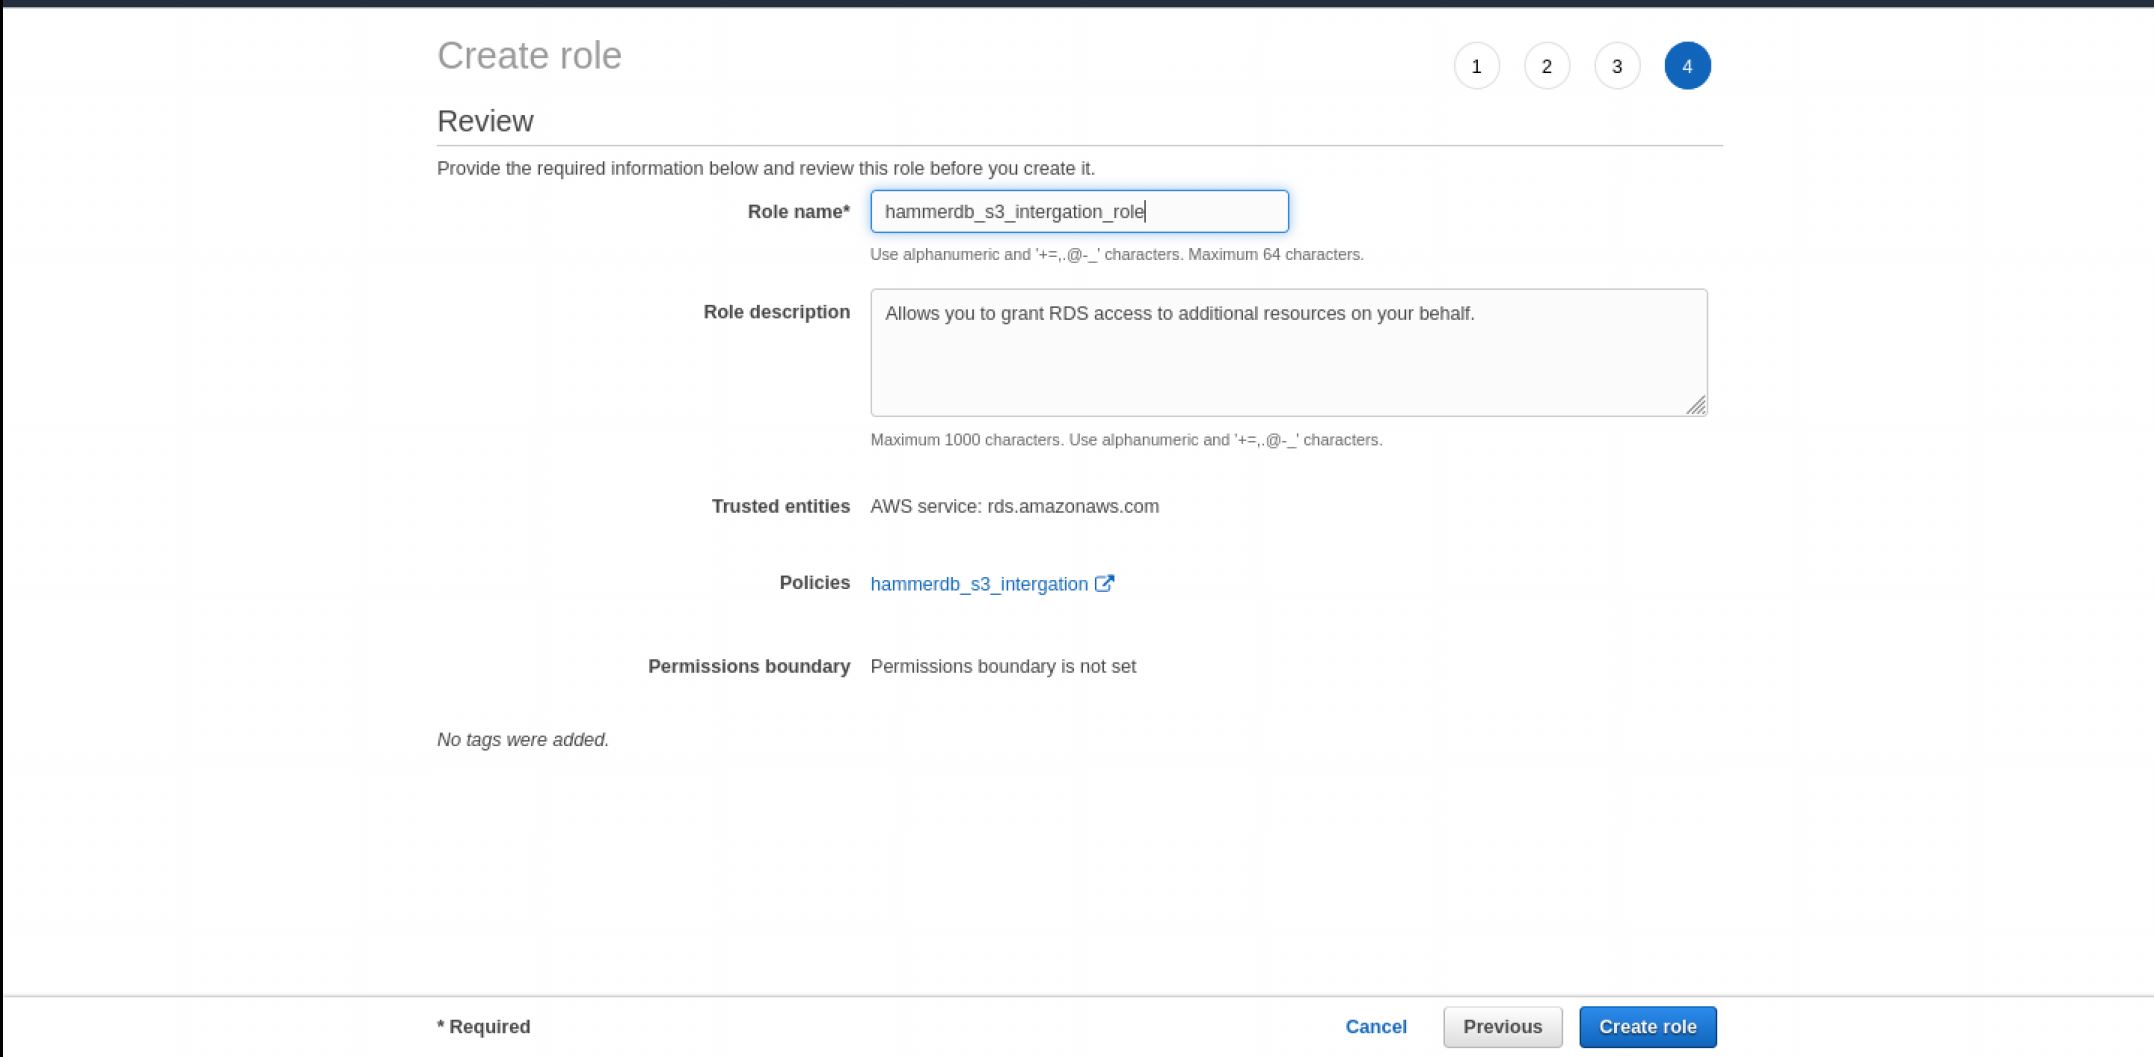The image size is (2154, 1057).
Task: Click the Review section heading
Action: [485, 121]
